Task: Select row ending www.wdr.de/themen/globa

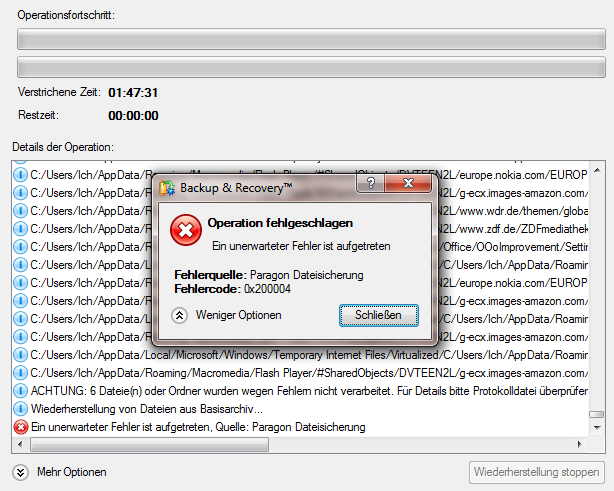Action: pyautogui.click(x=301, y=211)
